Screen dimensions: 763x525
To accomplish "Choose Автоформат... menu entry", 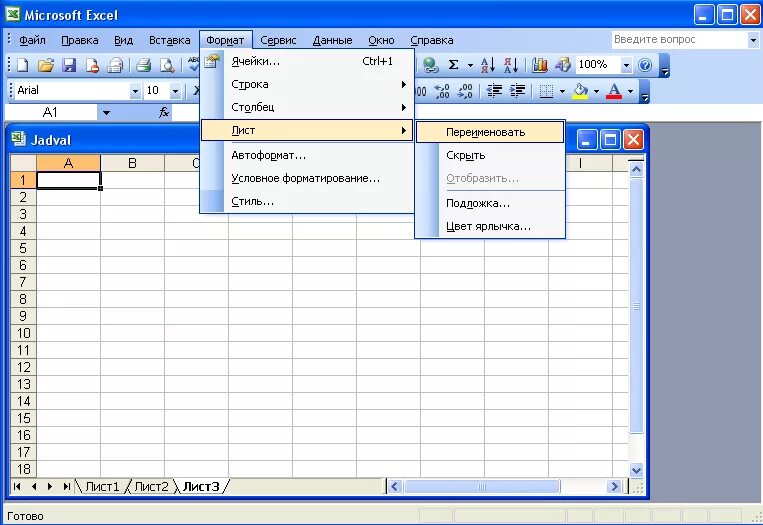I will (x=307, y=156).
